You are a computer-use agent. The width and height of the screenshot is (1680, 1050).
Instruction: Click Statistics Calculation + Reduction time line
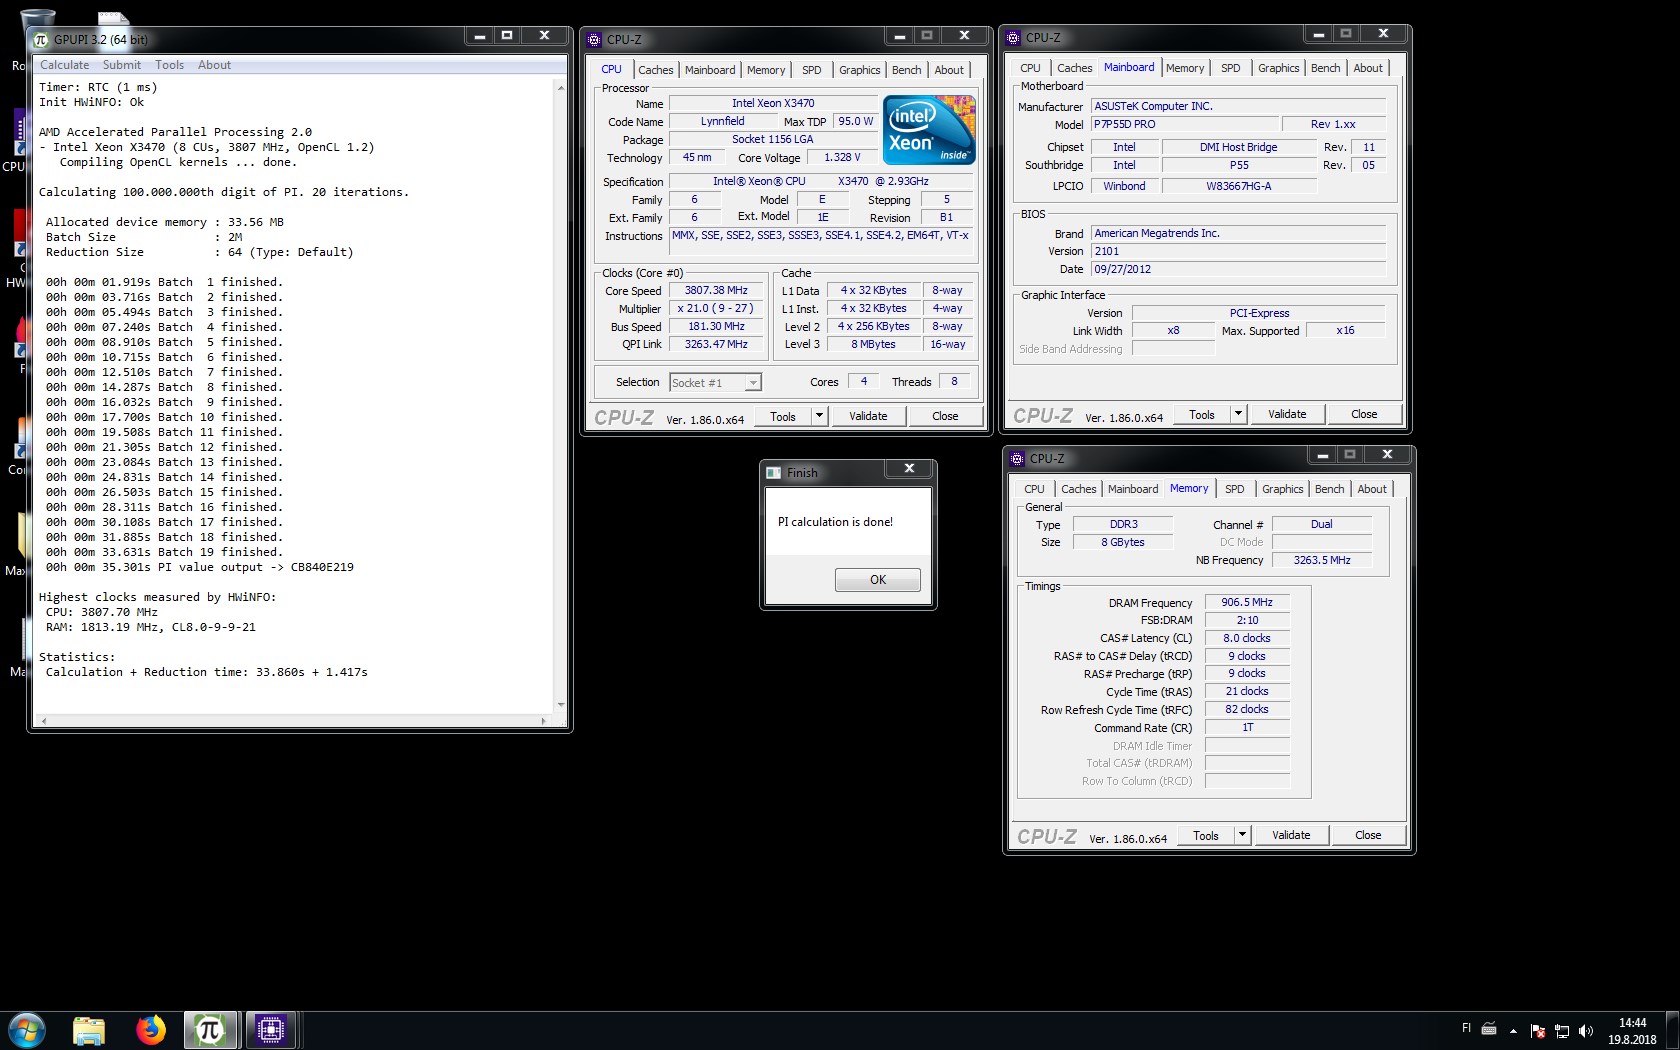pos(206,672)
